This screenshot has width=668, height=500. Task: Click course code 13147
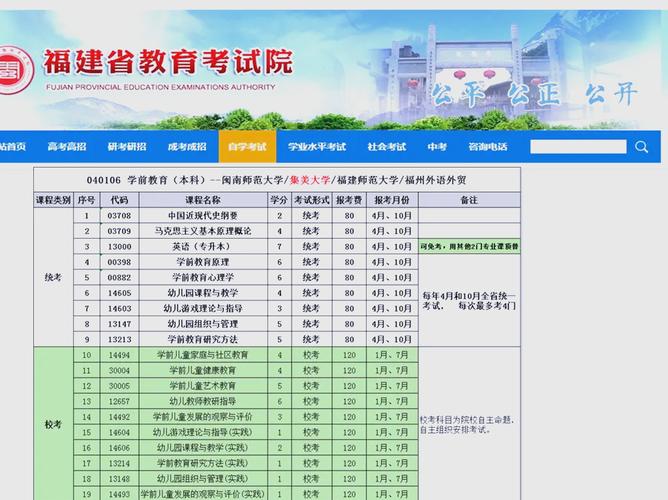119,324
